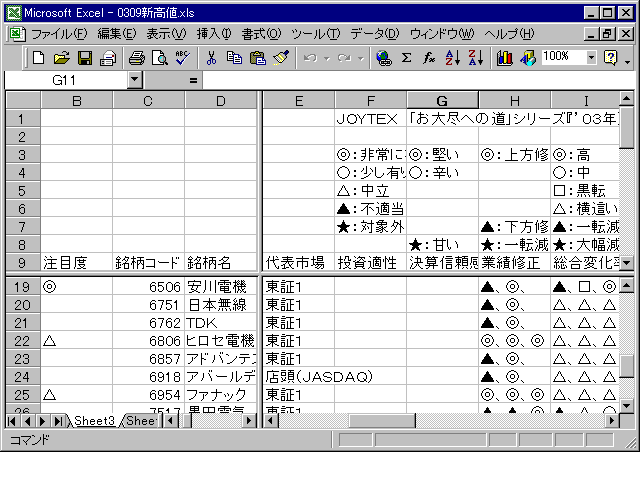Click lower pane vertical scroll down arrow
The width and height of the screenshot is (640, 480).
click(627, 405)
